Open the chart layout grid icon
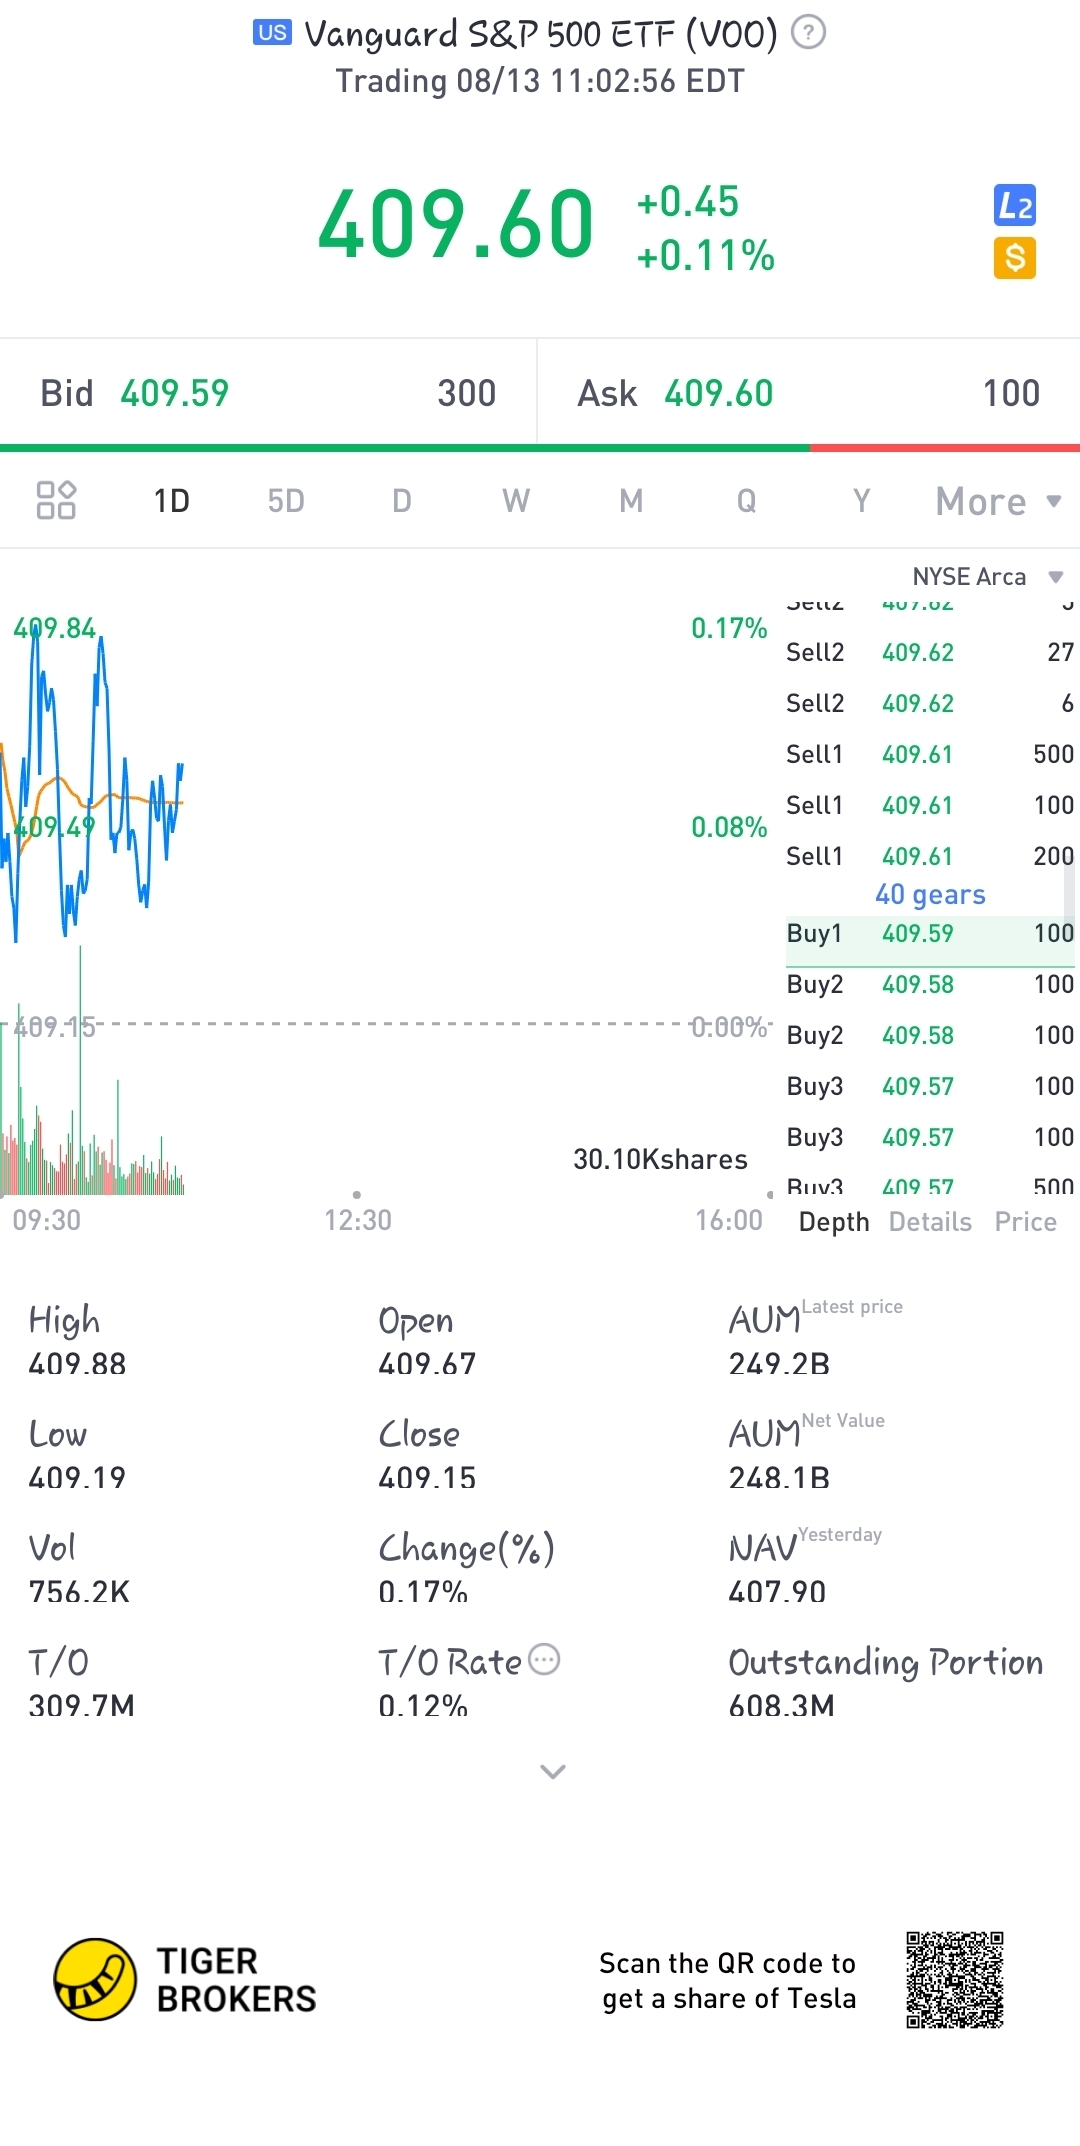This screenshot has height=2146, width=1080. (56, 500)
